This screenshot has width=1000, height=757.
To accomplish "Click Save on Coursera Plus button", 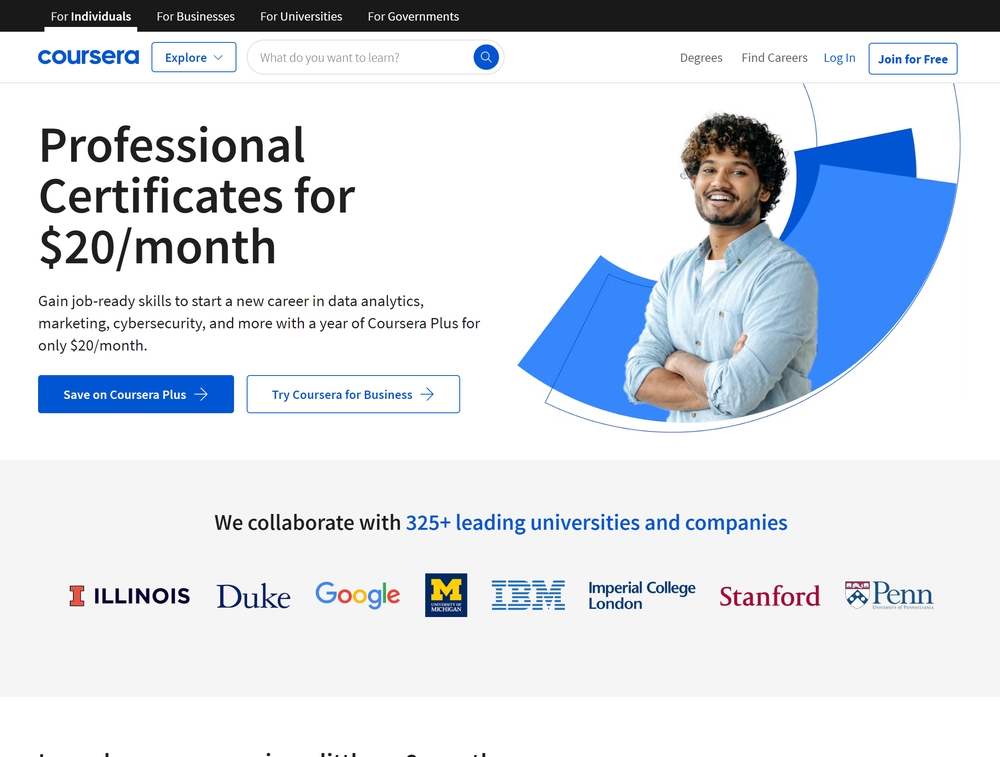I will coord(136,394).
